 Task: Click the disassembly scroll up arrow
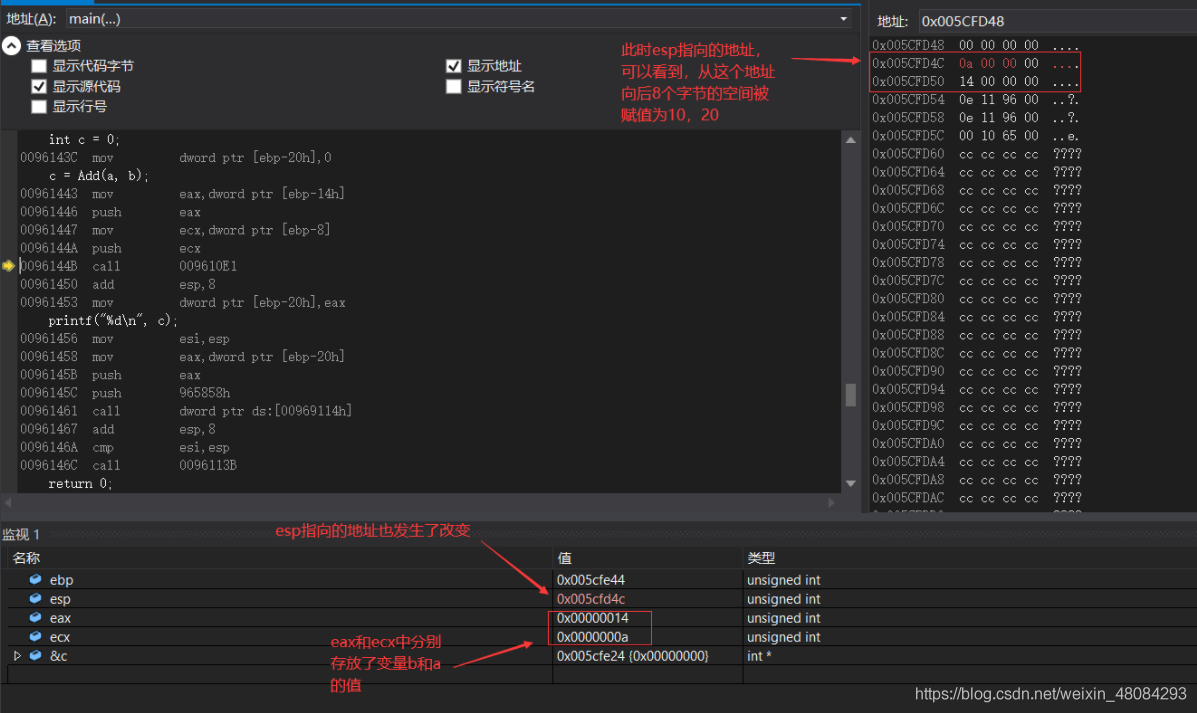point(850,140)
